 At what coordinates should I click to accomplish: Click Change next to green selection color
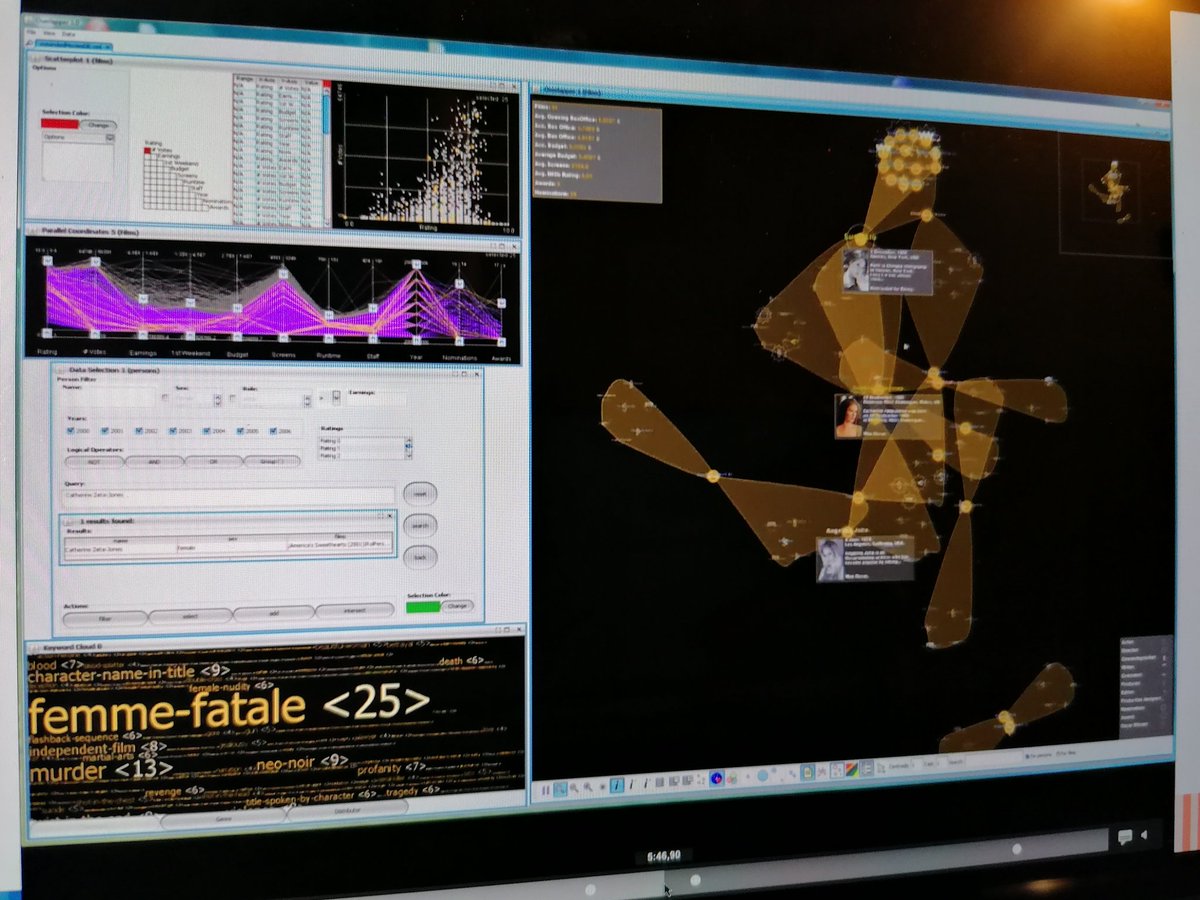457,606
